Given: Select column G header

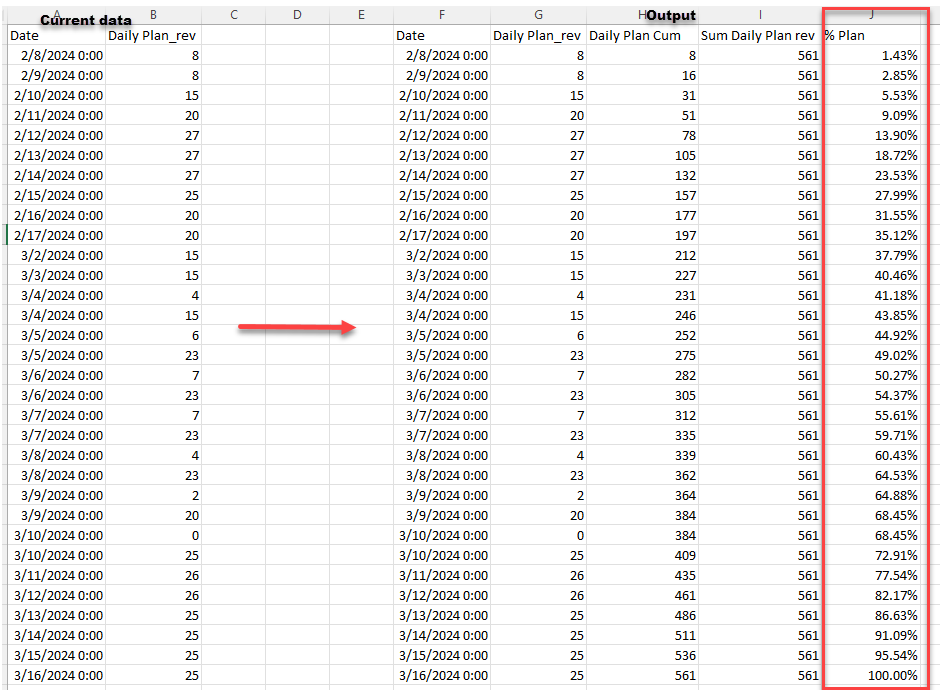Looking at the screenshot, I should (538, 15).
